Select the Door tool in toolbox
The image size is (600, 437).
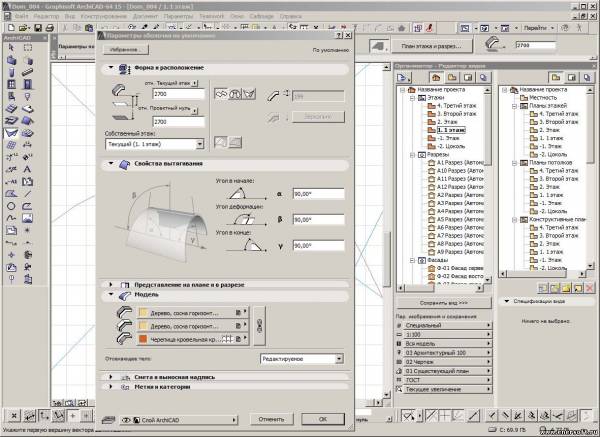click(x=28, y=84)
